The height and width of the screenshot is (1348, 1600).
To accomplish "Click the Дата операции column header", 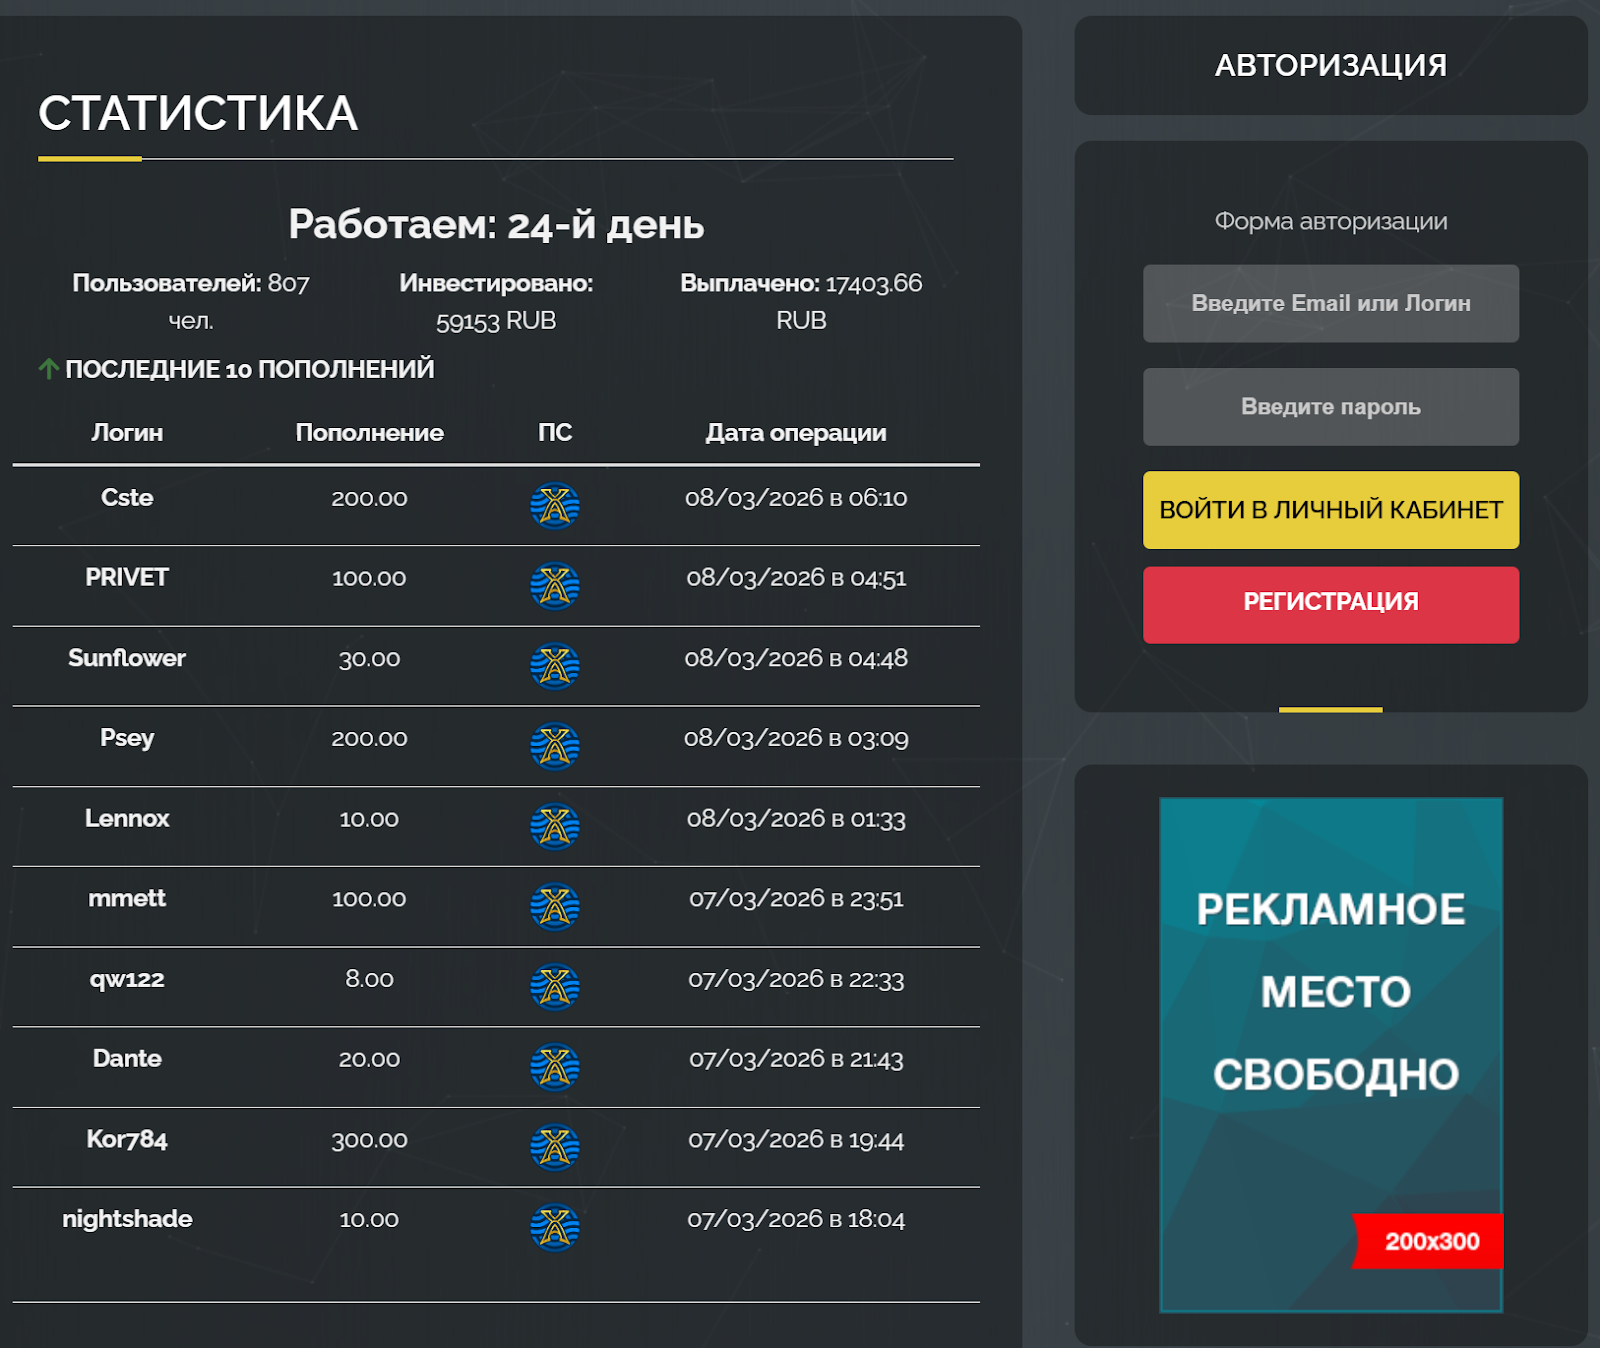I will (x=795, y=432).
